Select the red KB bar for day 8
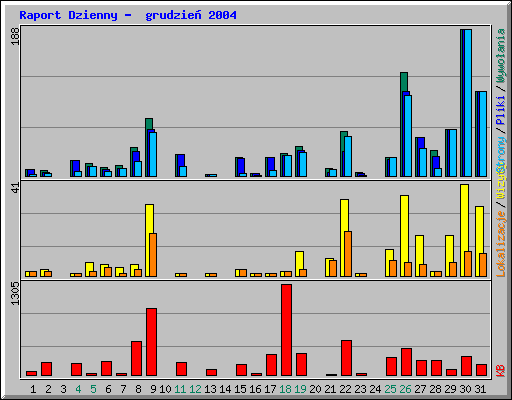The image size is (512, 400). [x=136, y=358]
